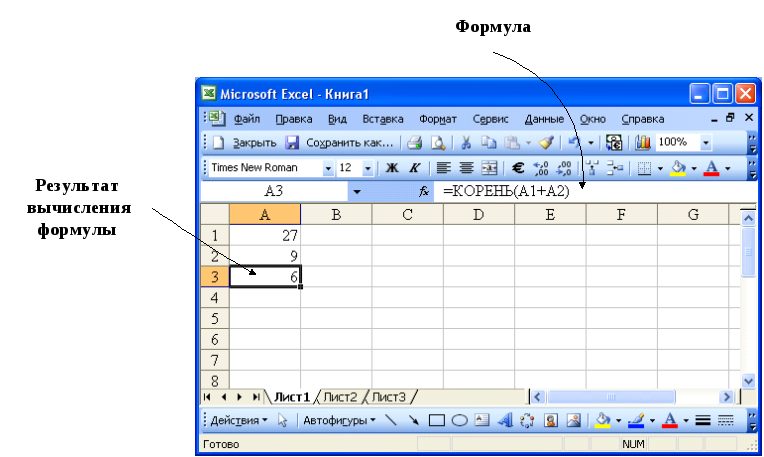The width and height of the screenshot is (764, 457).
Task: Toggle italic formatting (К)
Action: coord(414,168)
